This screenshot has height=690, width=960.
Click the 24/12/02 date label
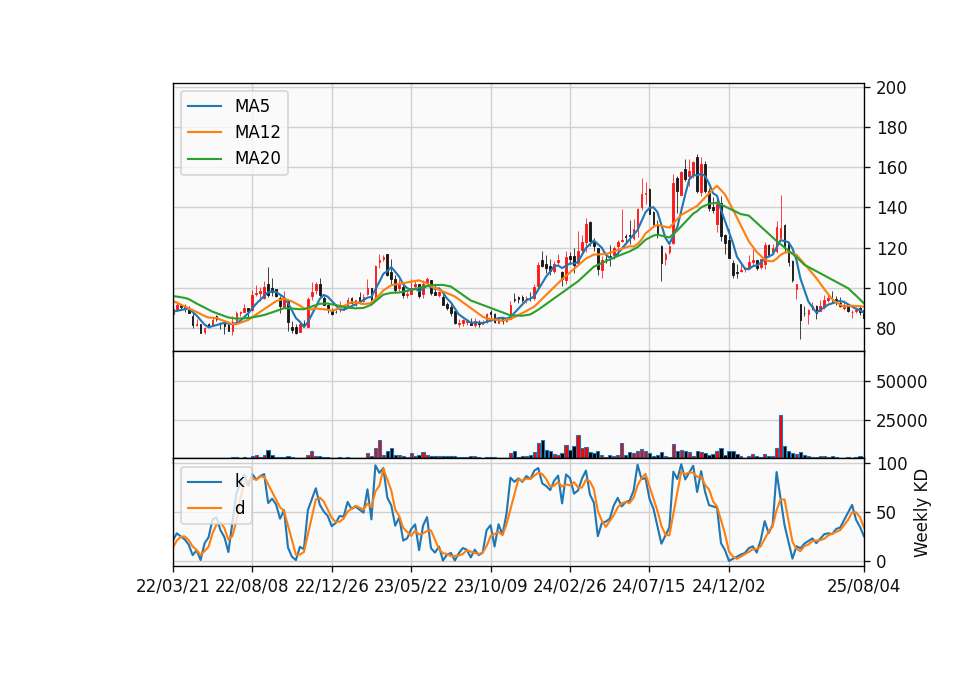coord(729,586)
